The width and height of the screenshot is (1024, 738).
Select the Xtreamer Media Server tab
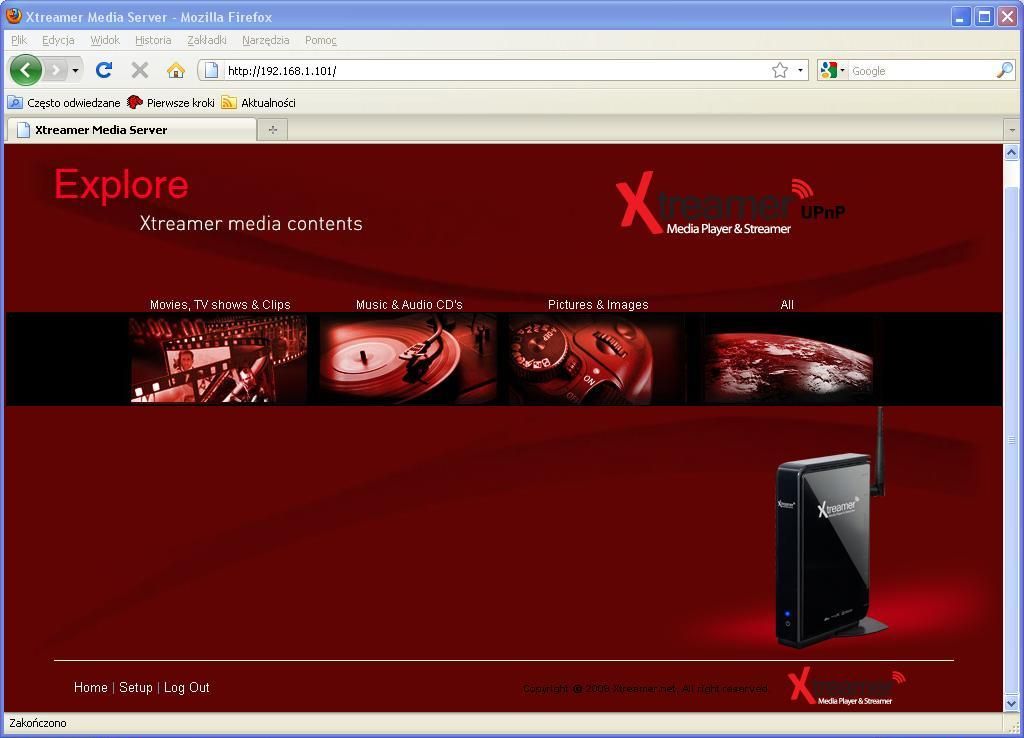[x=131, y=129]
